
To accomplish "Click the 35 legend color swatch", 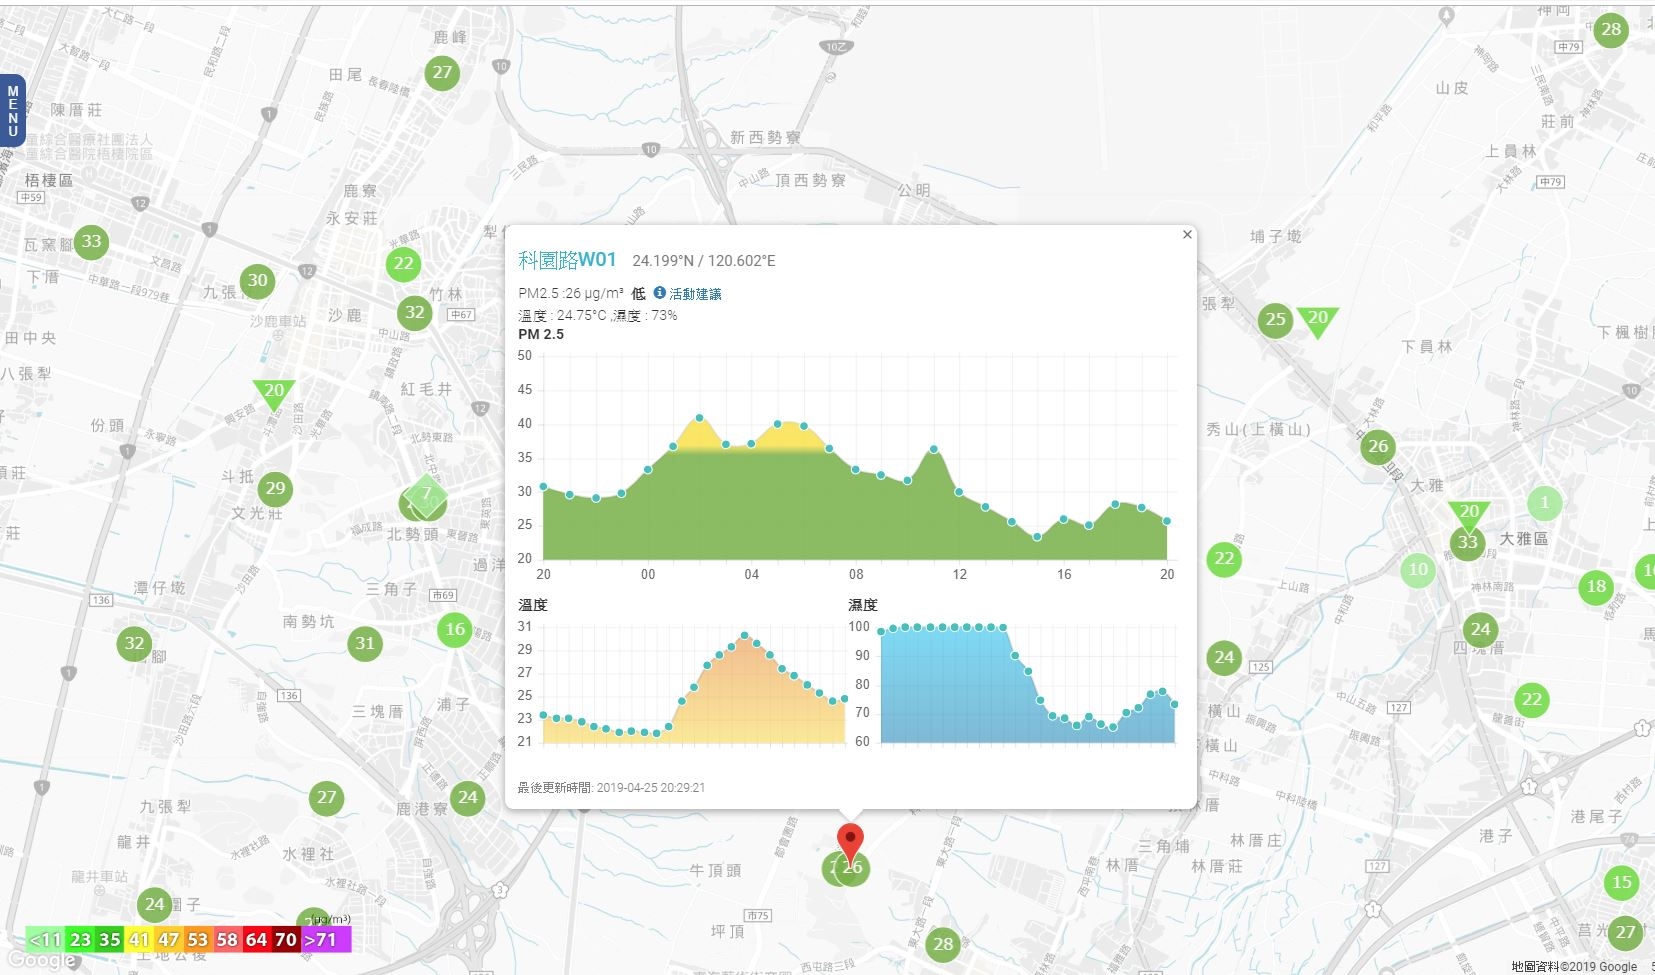I will 110,940.
